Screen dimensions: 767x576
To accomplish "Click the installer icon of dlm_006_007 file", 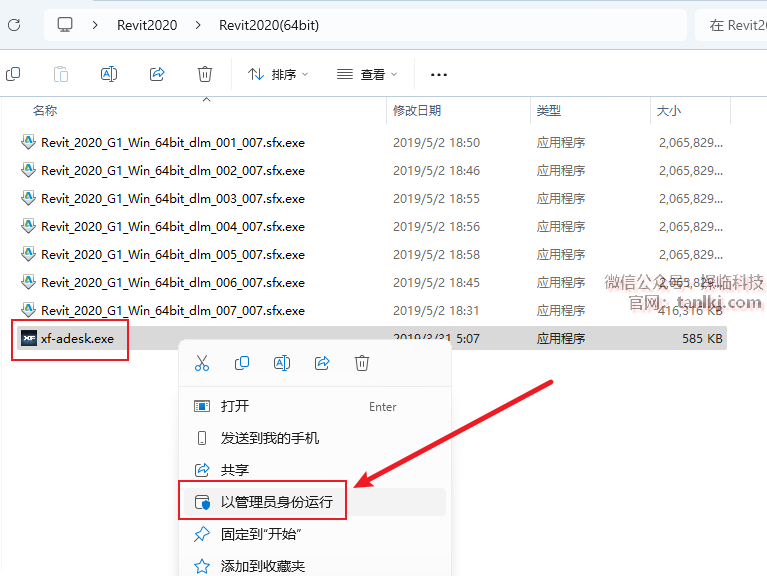I will [28, 282].
